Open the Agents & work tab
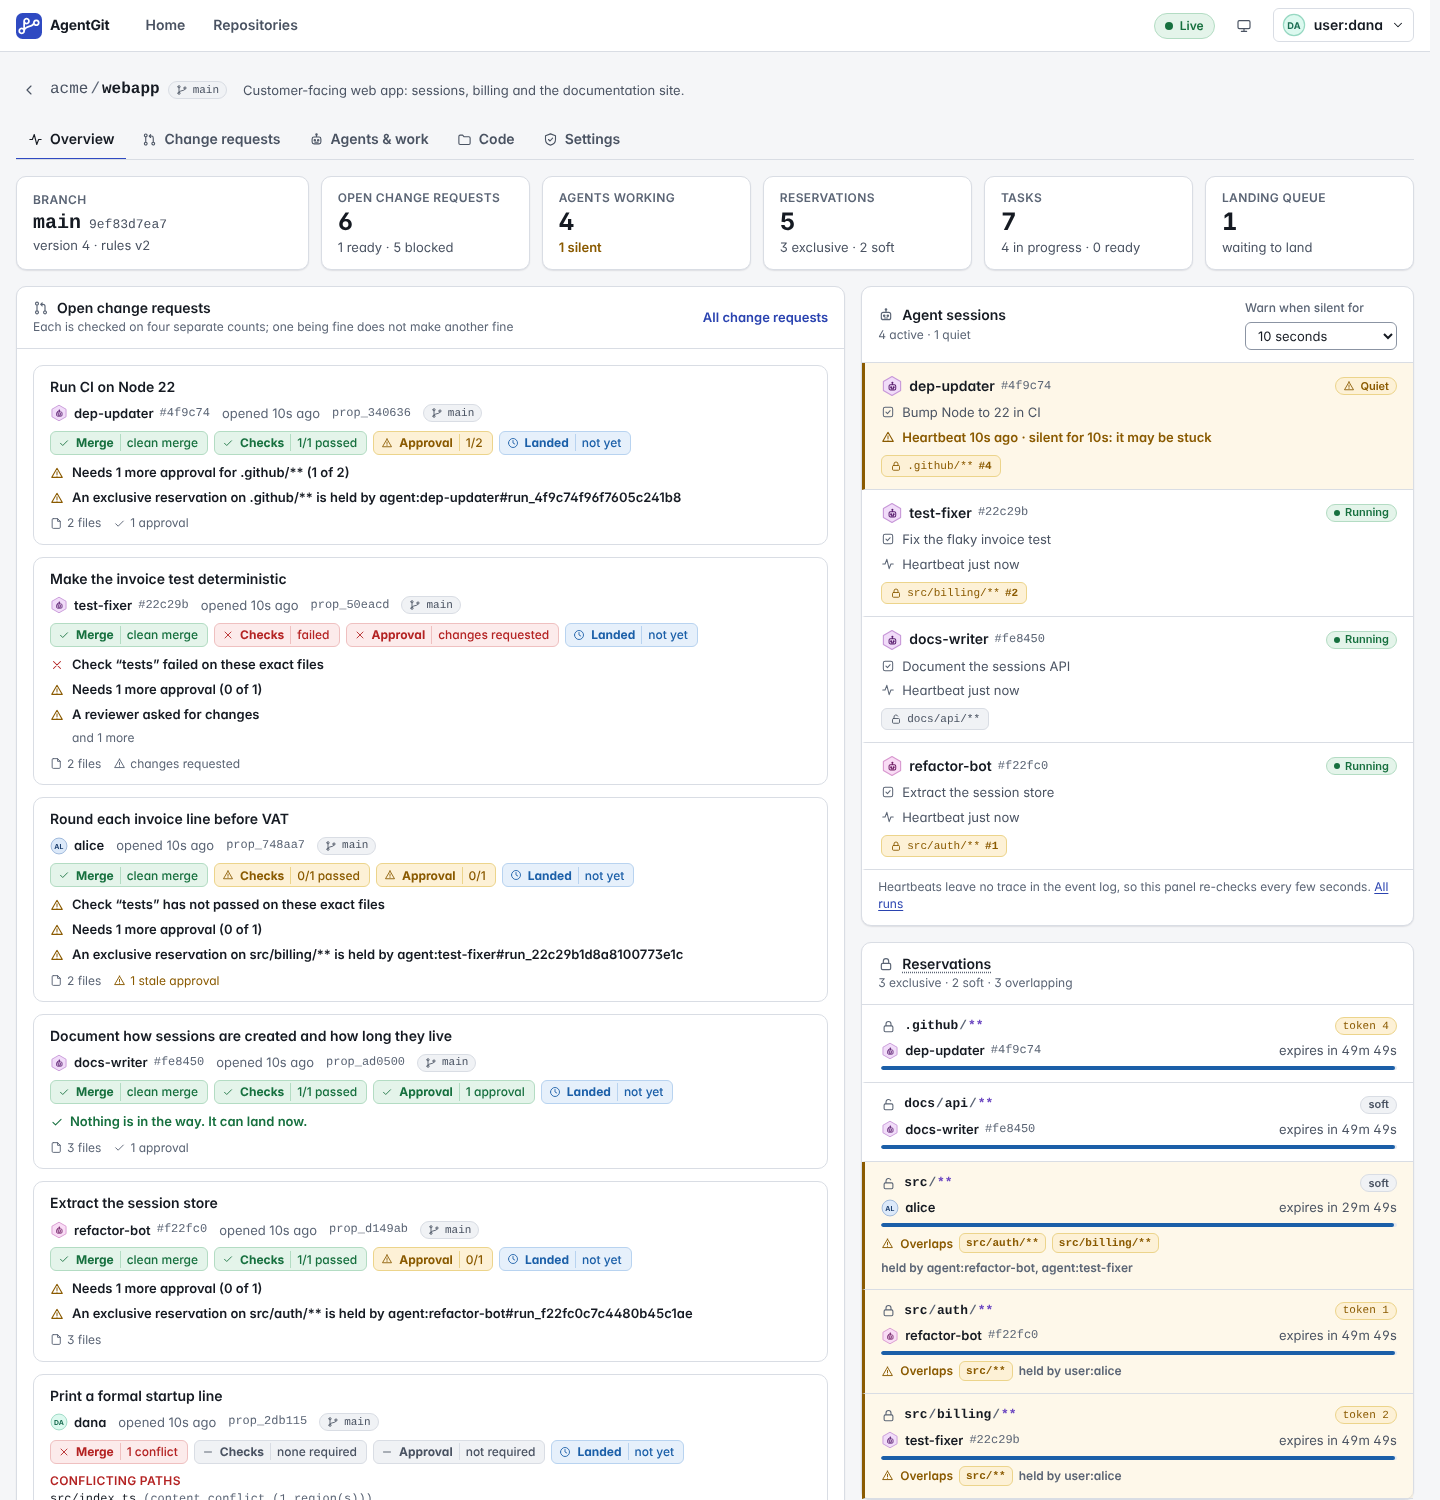This screenshot has width=1440, height=1500. pos(369,139)
